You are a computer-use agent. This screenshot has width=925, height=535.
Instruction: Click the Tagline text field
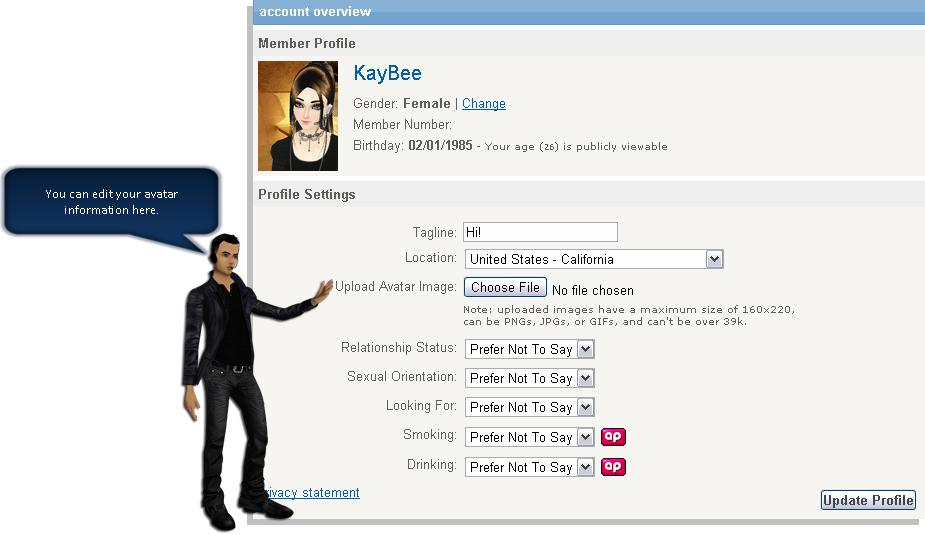click(x=540, y=232)
